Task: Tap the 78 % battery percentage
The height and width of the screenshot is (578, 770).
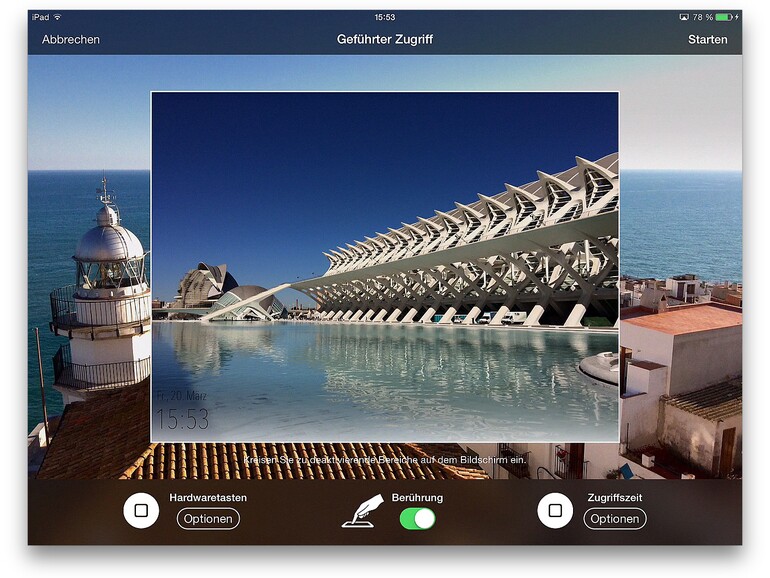Action: (702, 17)
